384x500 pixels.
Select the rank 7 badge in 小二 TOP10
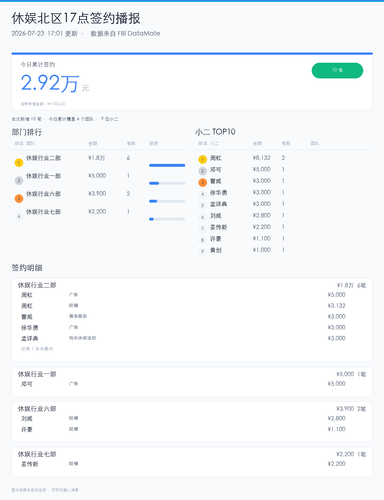202,229
